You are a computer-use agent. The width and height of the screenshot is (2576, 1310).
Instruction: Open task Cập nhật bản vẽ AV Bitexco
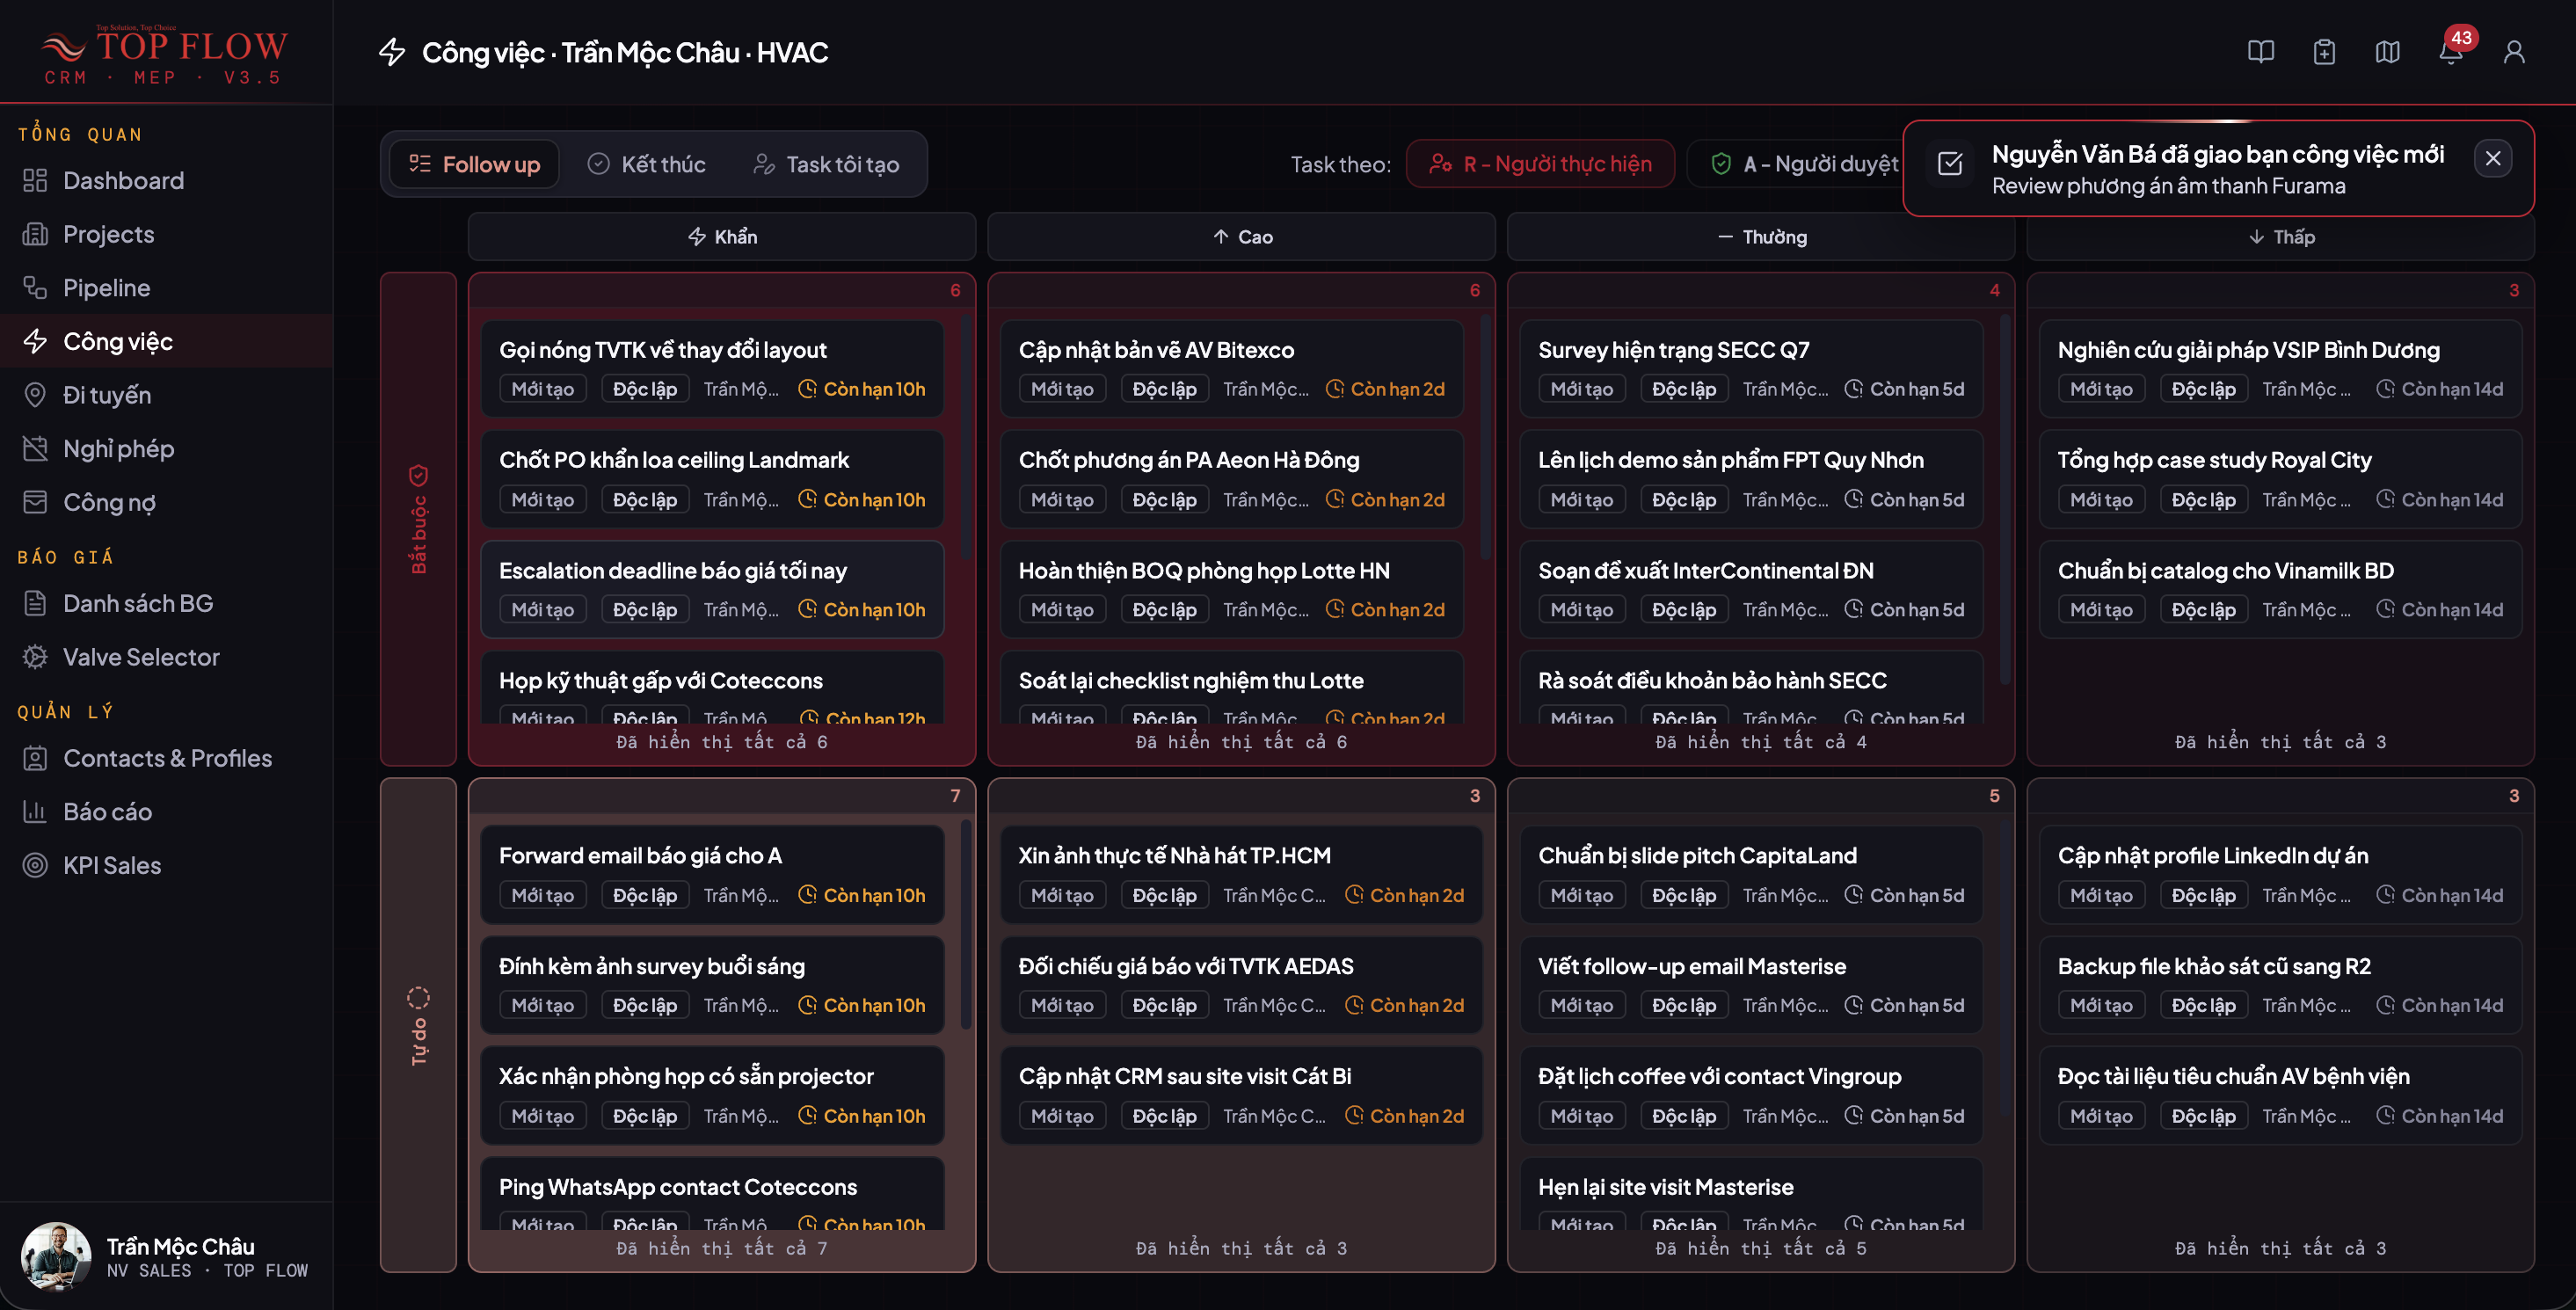click(x=1232, y=368)
